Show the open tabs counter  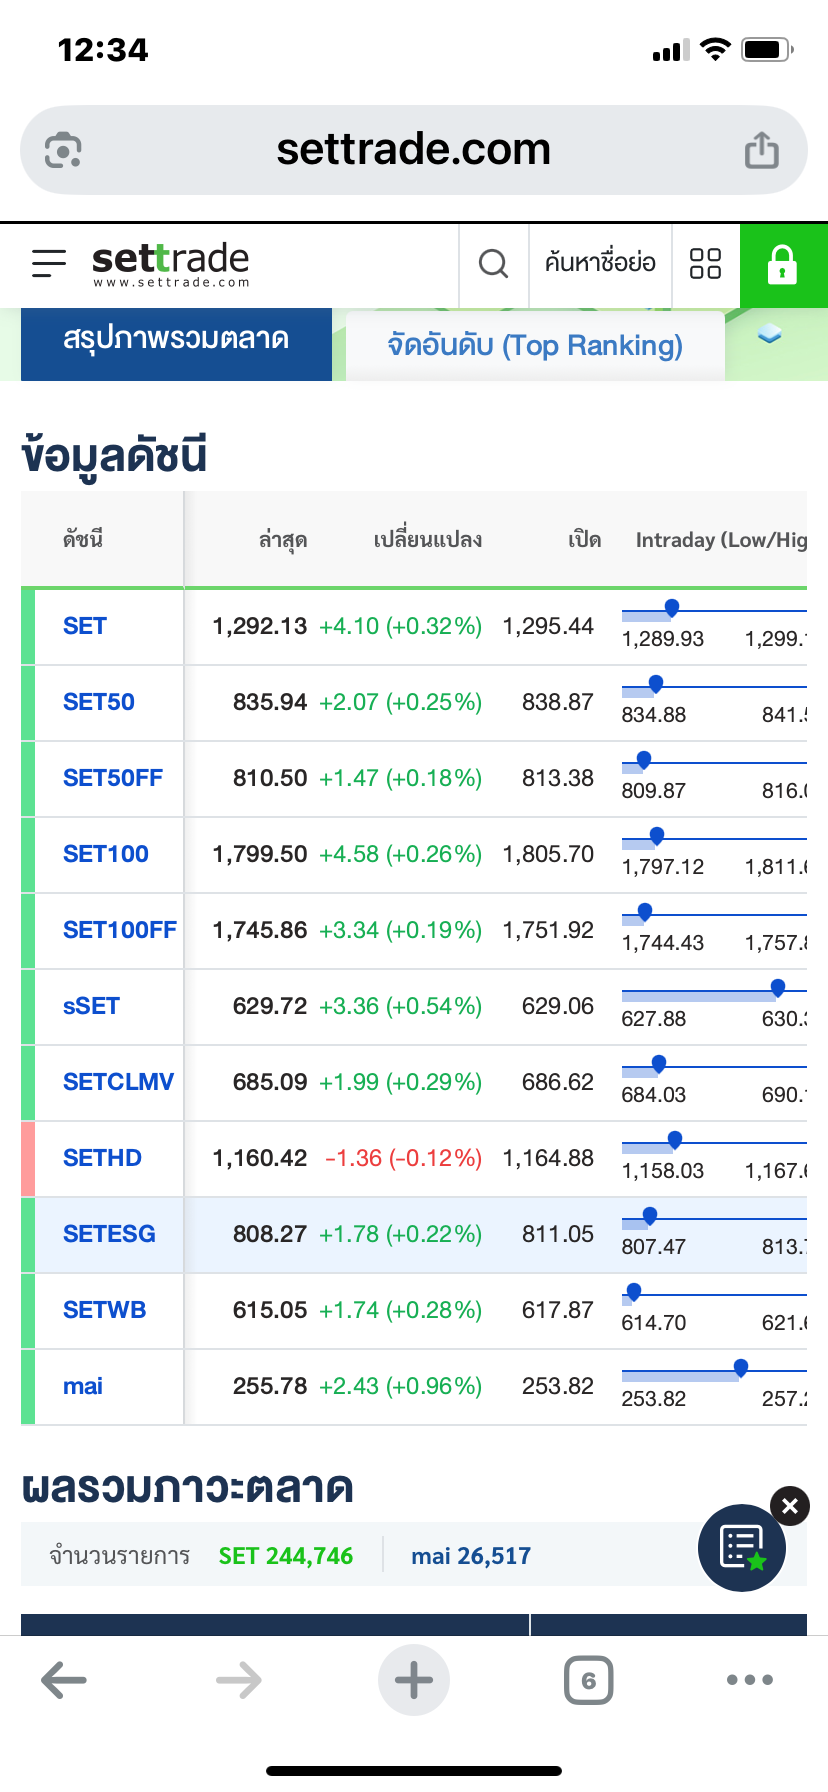click(588, 1680)
